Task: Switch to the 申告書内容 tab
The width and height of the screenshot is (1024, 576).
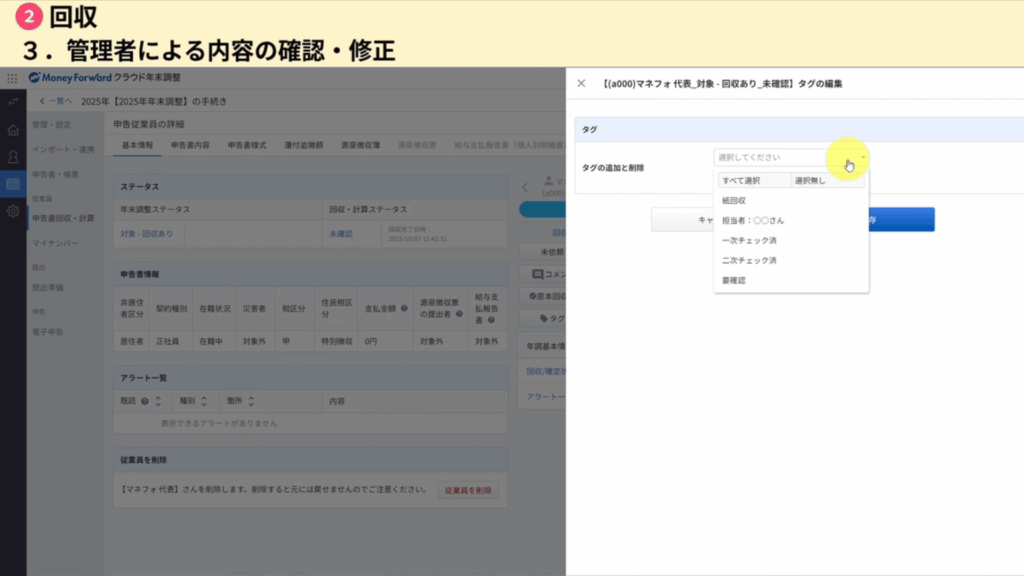Action: (x=190, y=146)
